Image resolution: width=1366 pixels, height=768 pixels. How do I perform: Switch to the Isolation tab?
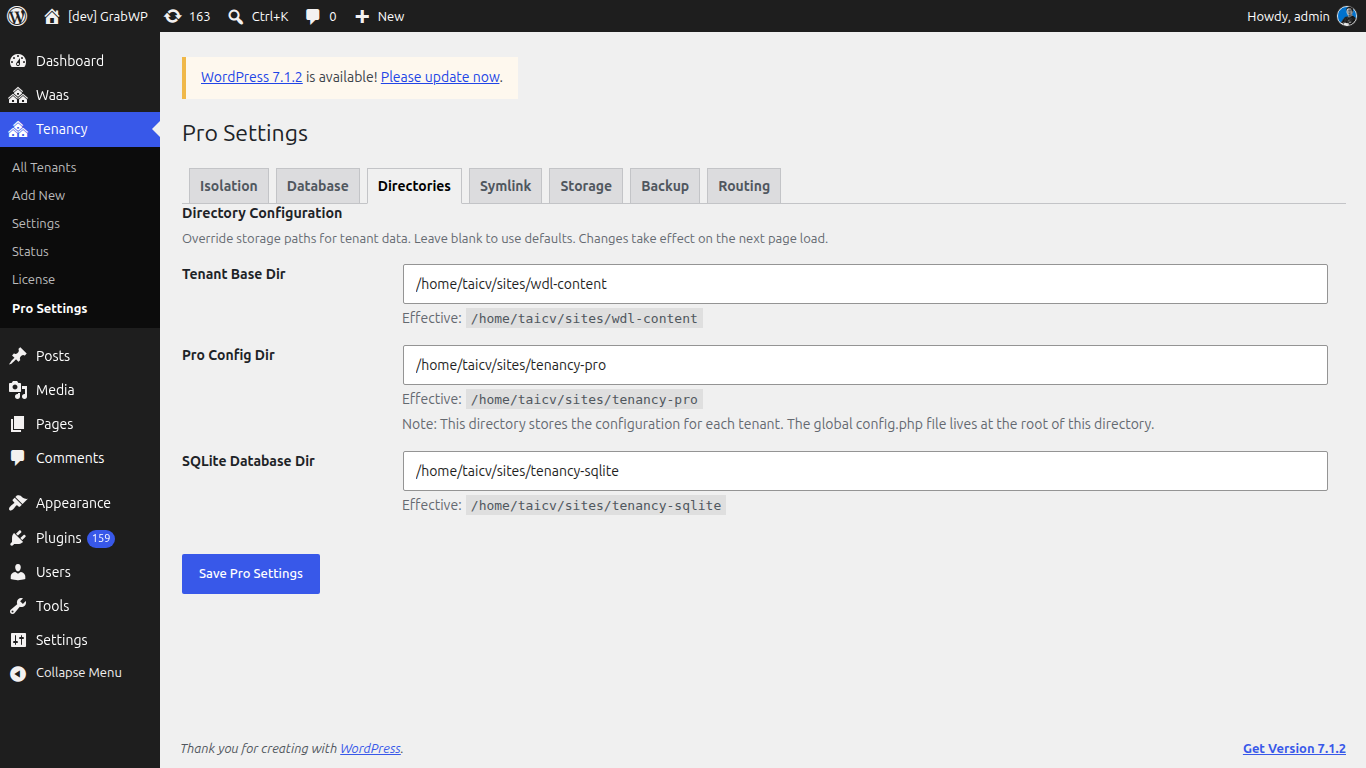(229, 186)
